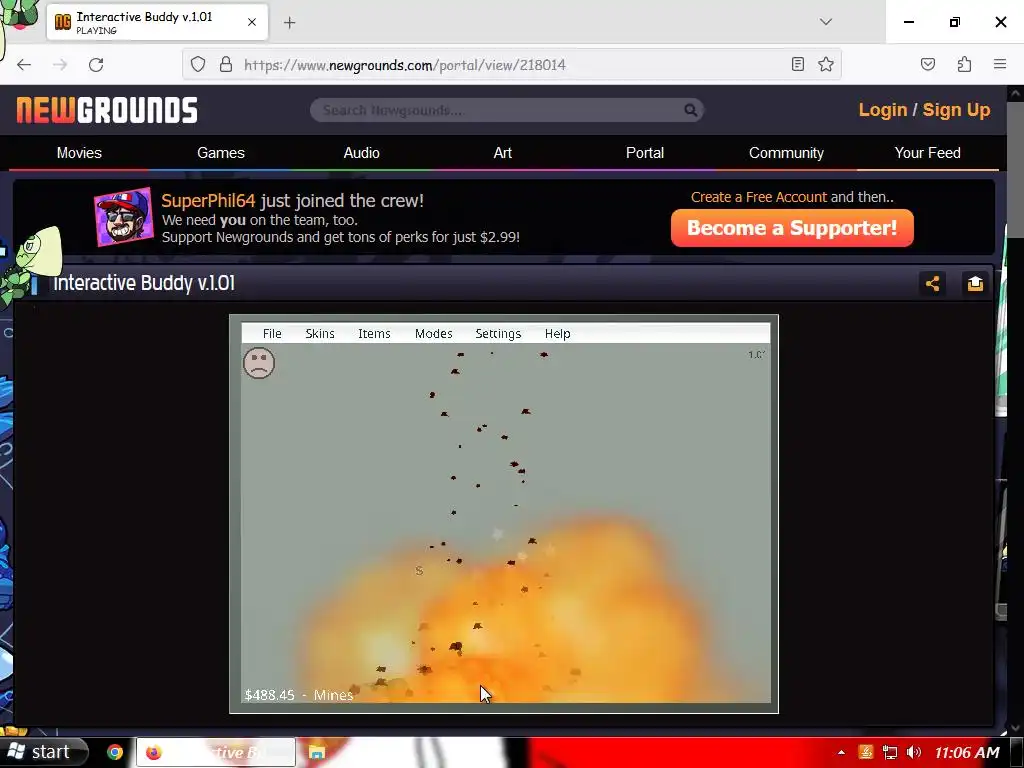
Task: Bookmark this page with the star icon
Action: [826, 64]
